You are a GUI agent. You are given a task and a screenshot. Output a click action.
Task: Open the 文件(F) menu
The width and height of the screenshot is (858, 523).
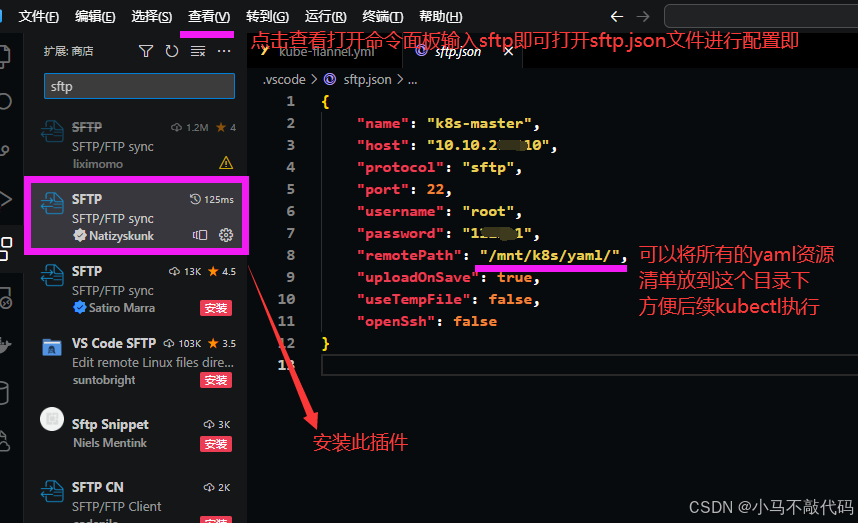pyautogui.click(x=38, y=16)
